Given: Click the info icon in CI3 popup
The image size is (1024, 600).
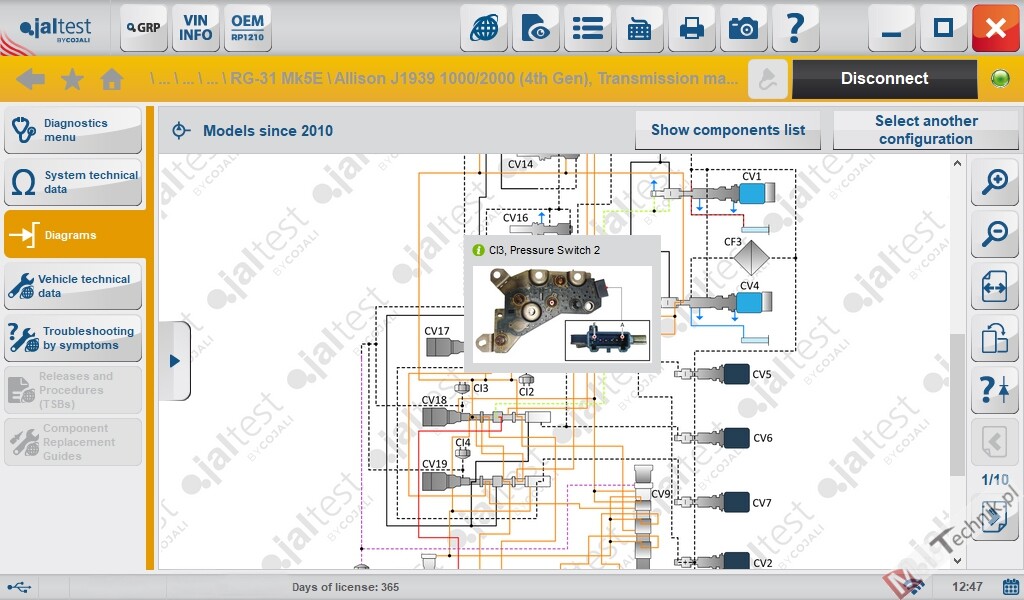Looking at the screenshot, I should tap(478, 250).
